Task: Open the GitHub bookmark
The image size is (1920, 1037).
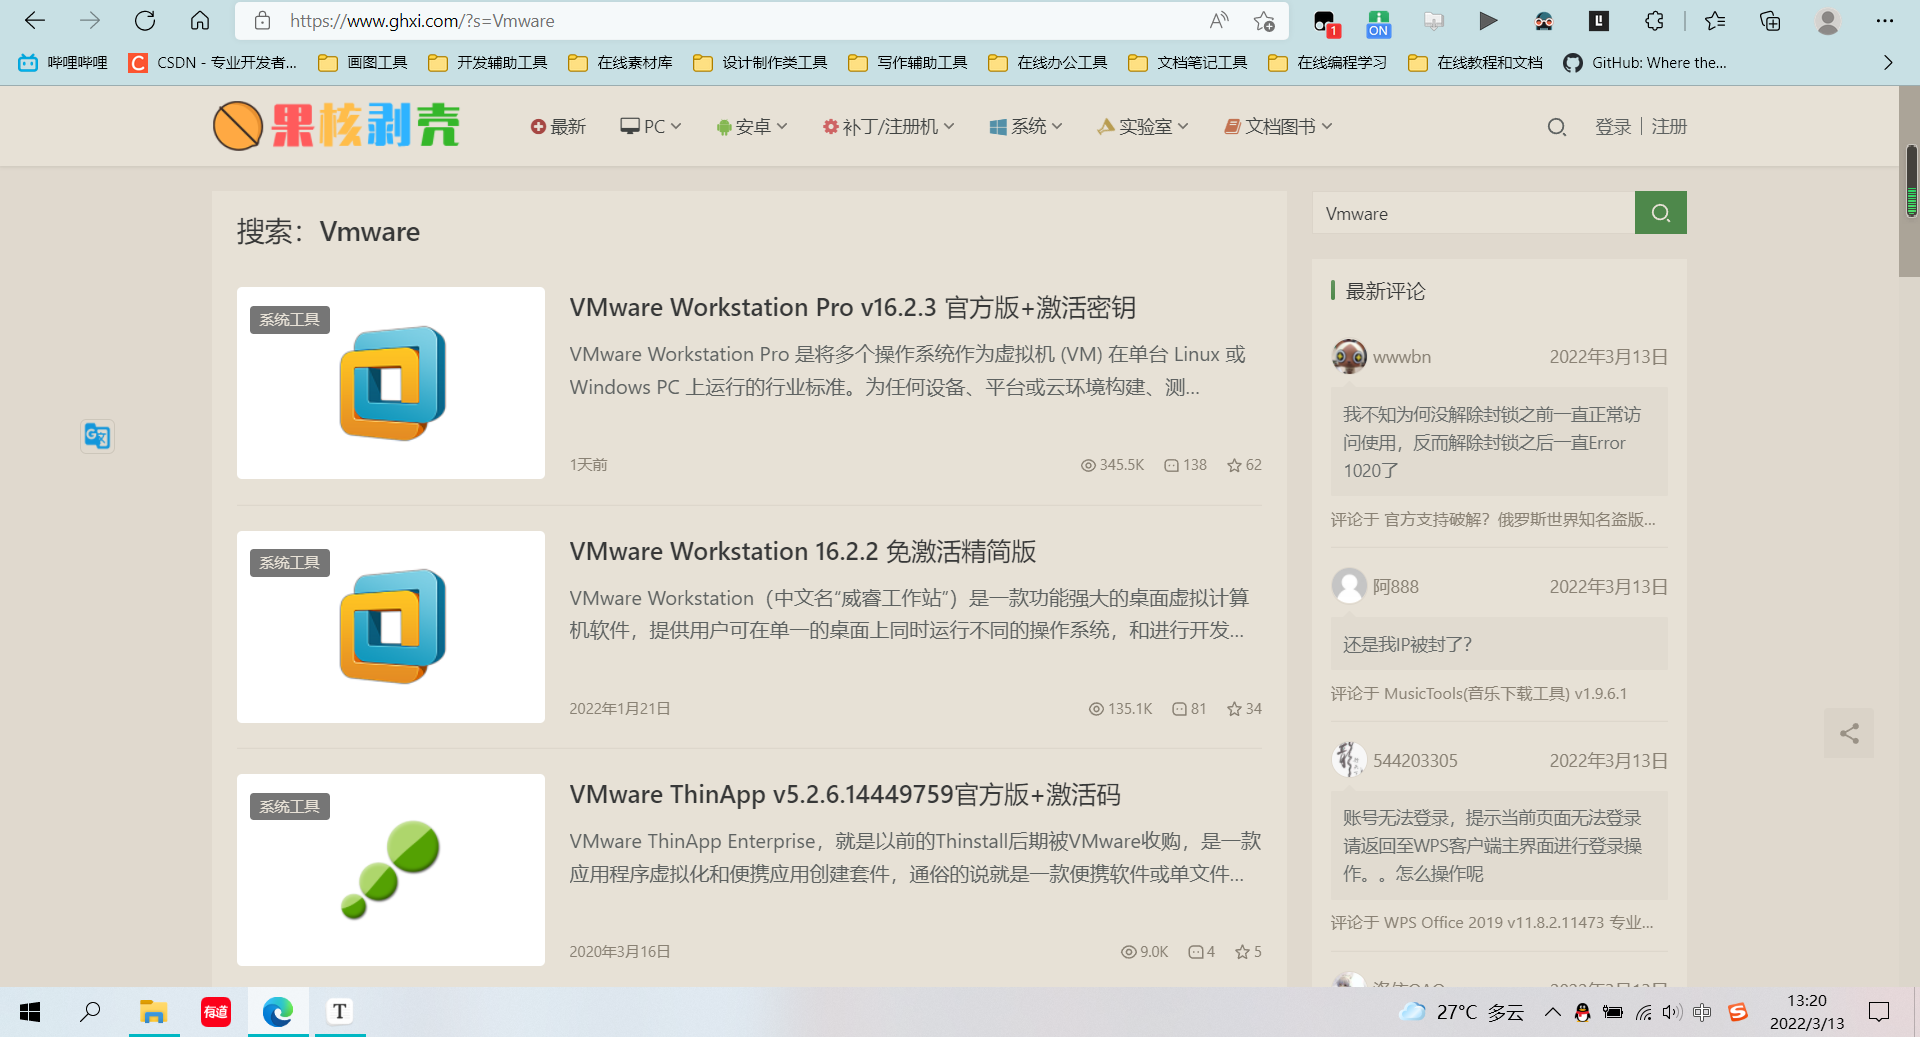Action: coord(1645,62)
